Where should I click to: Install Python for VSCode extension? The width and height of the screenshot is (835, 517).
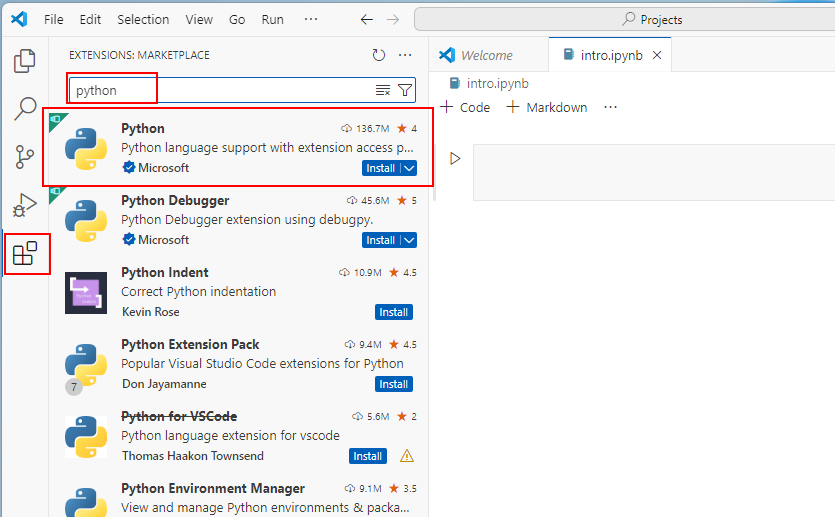[x=368, y=456]
